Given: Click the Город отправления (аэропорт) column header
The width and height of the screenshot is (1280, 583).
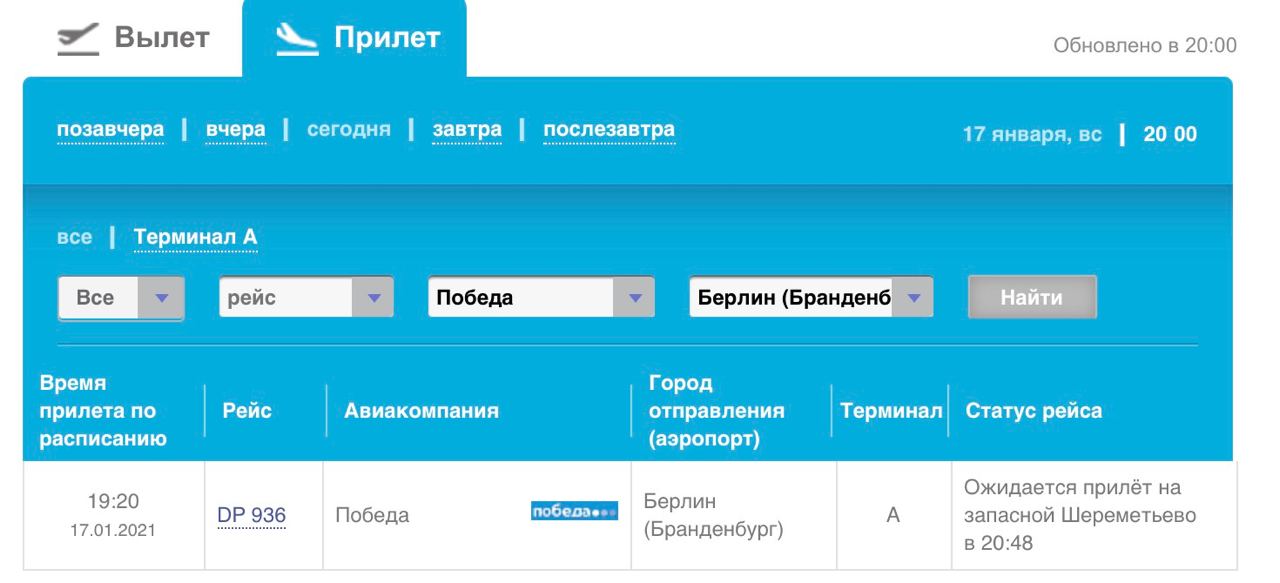Looking at the screenshot, I should tap(716, 412).
